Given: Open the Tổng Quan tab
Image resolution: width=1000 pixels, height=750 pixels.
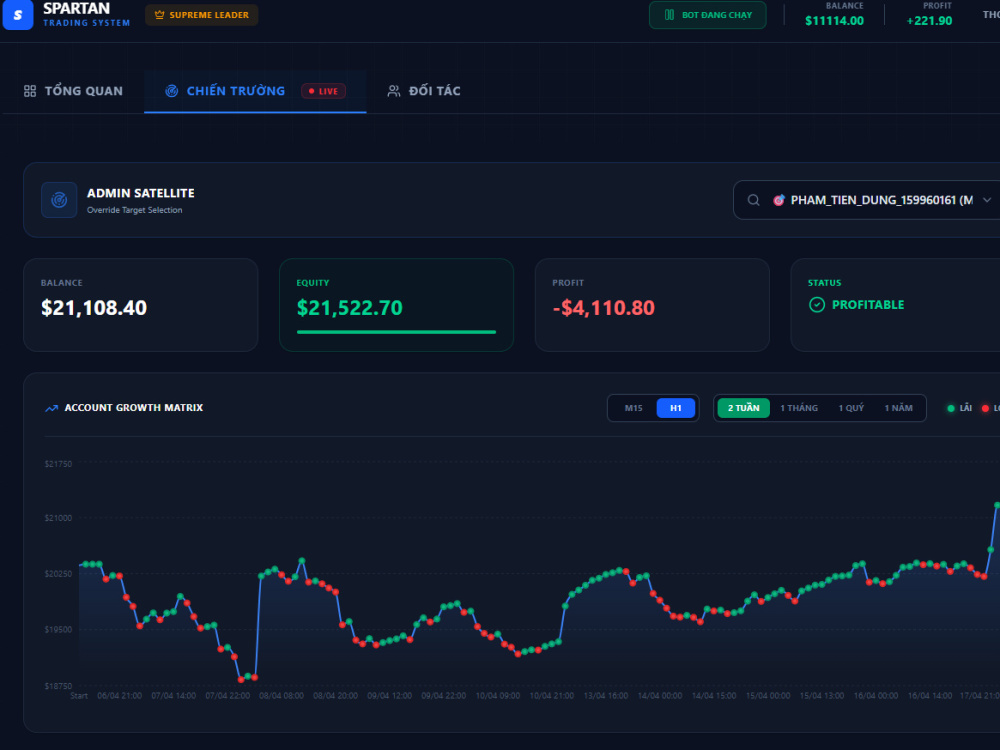Looking at the screenshot, I should click(x=73, y=91).
